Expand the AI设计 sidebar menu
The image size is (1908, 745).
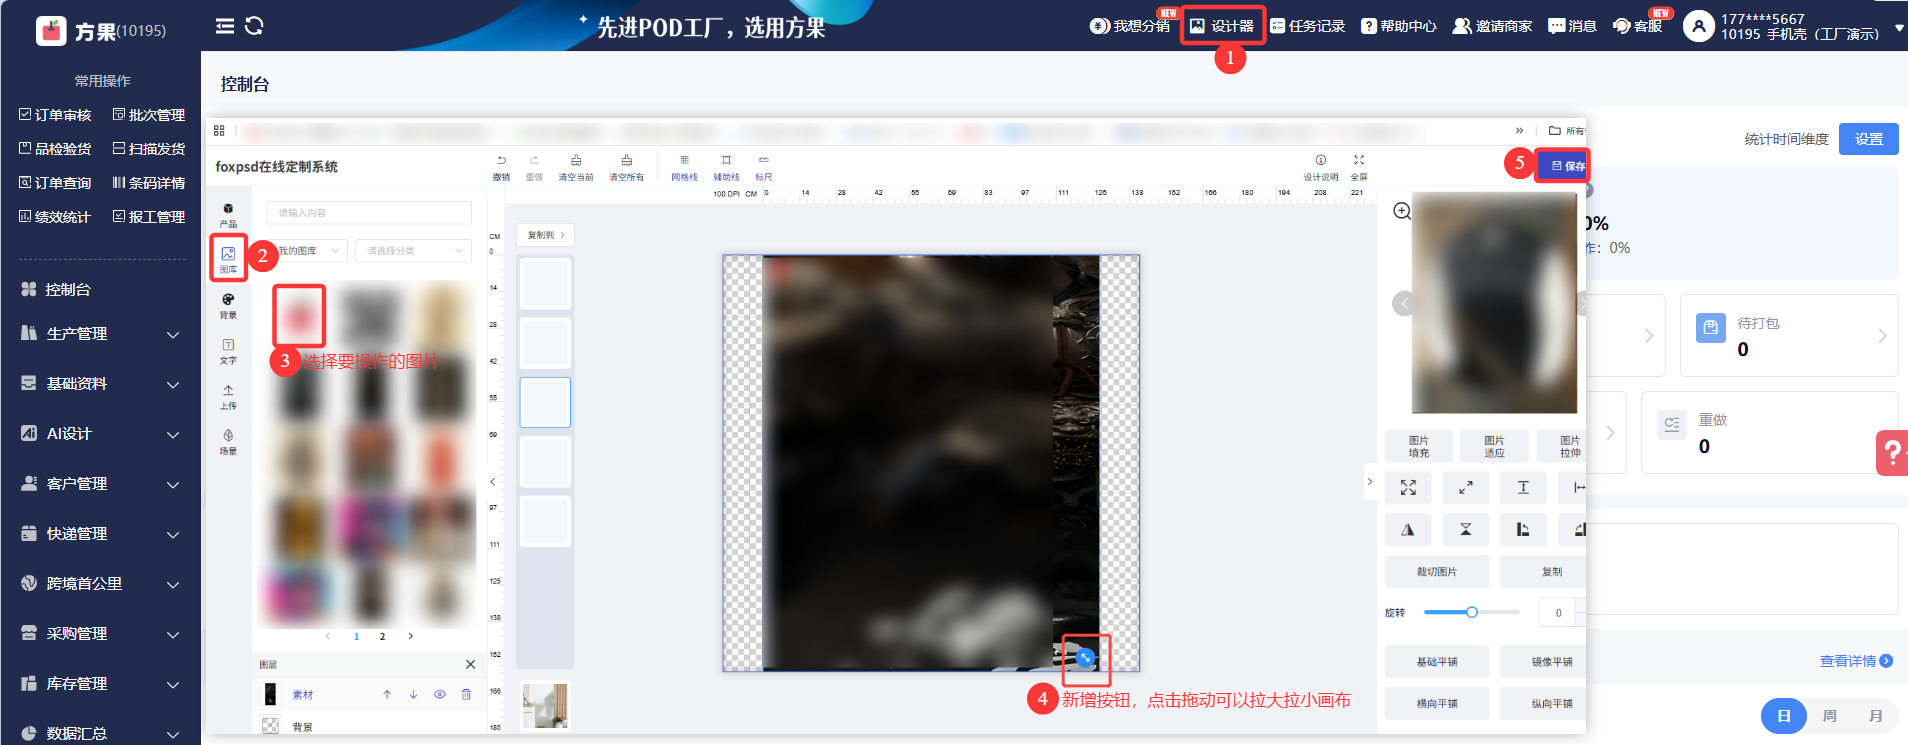(x=101, y=434)
